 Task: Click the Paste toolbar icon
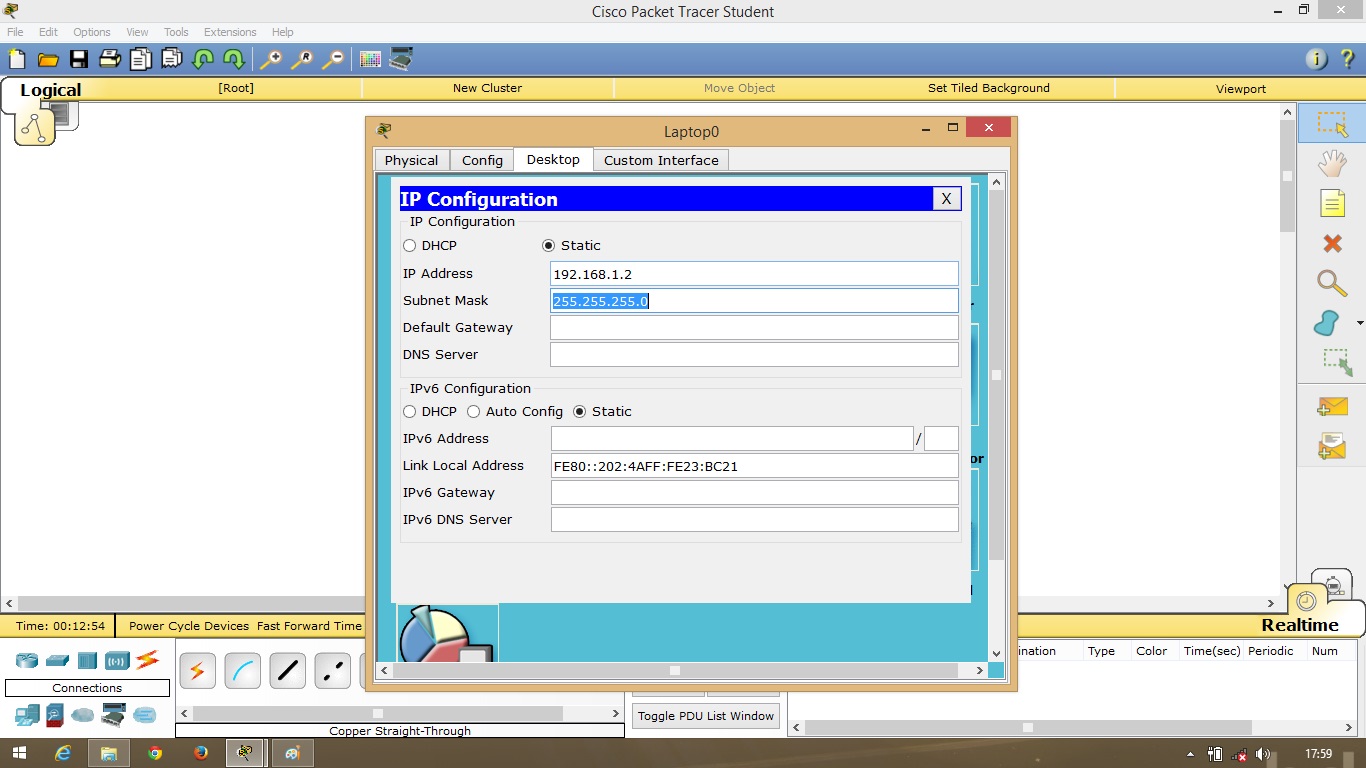[172, 59]
